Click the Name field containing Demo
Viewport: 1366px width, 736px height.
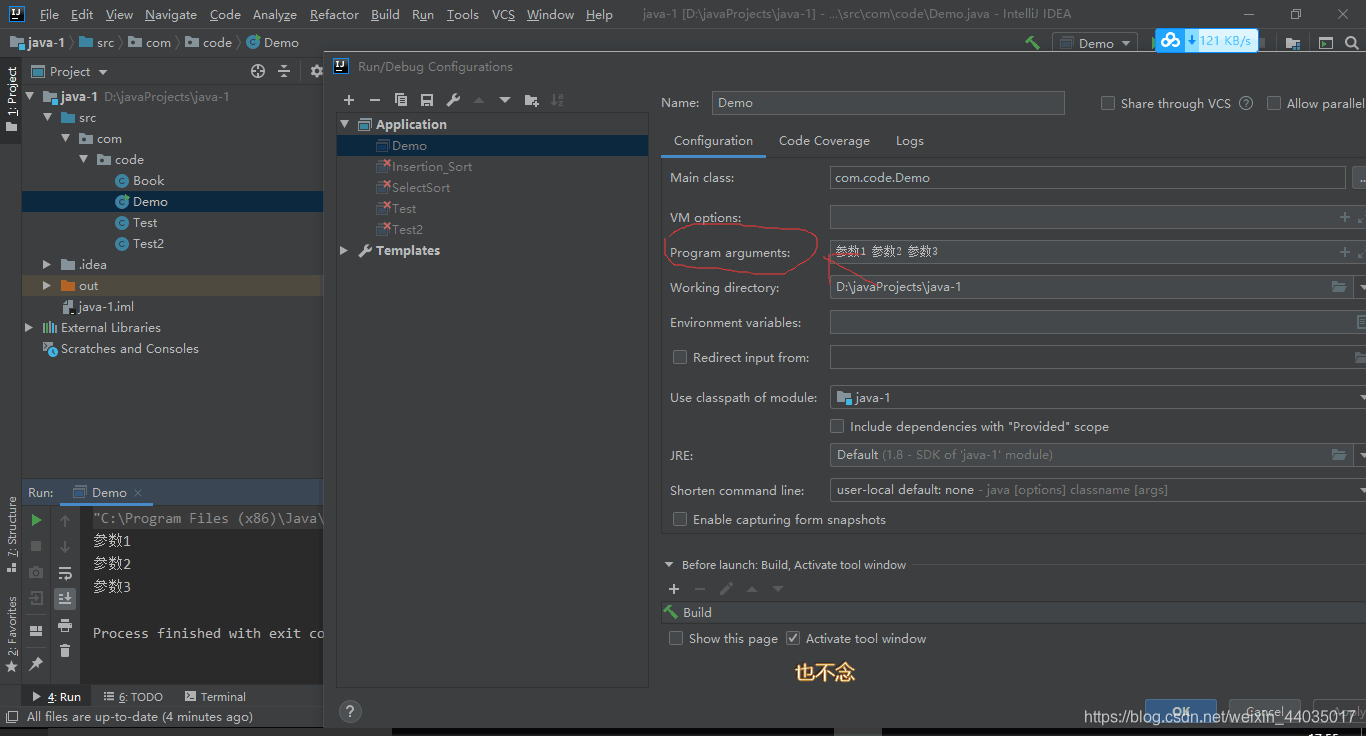pos(888,103)
